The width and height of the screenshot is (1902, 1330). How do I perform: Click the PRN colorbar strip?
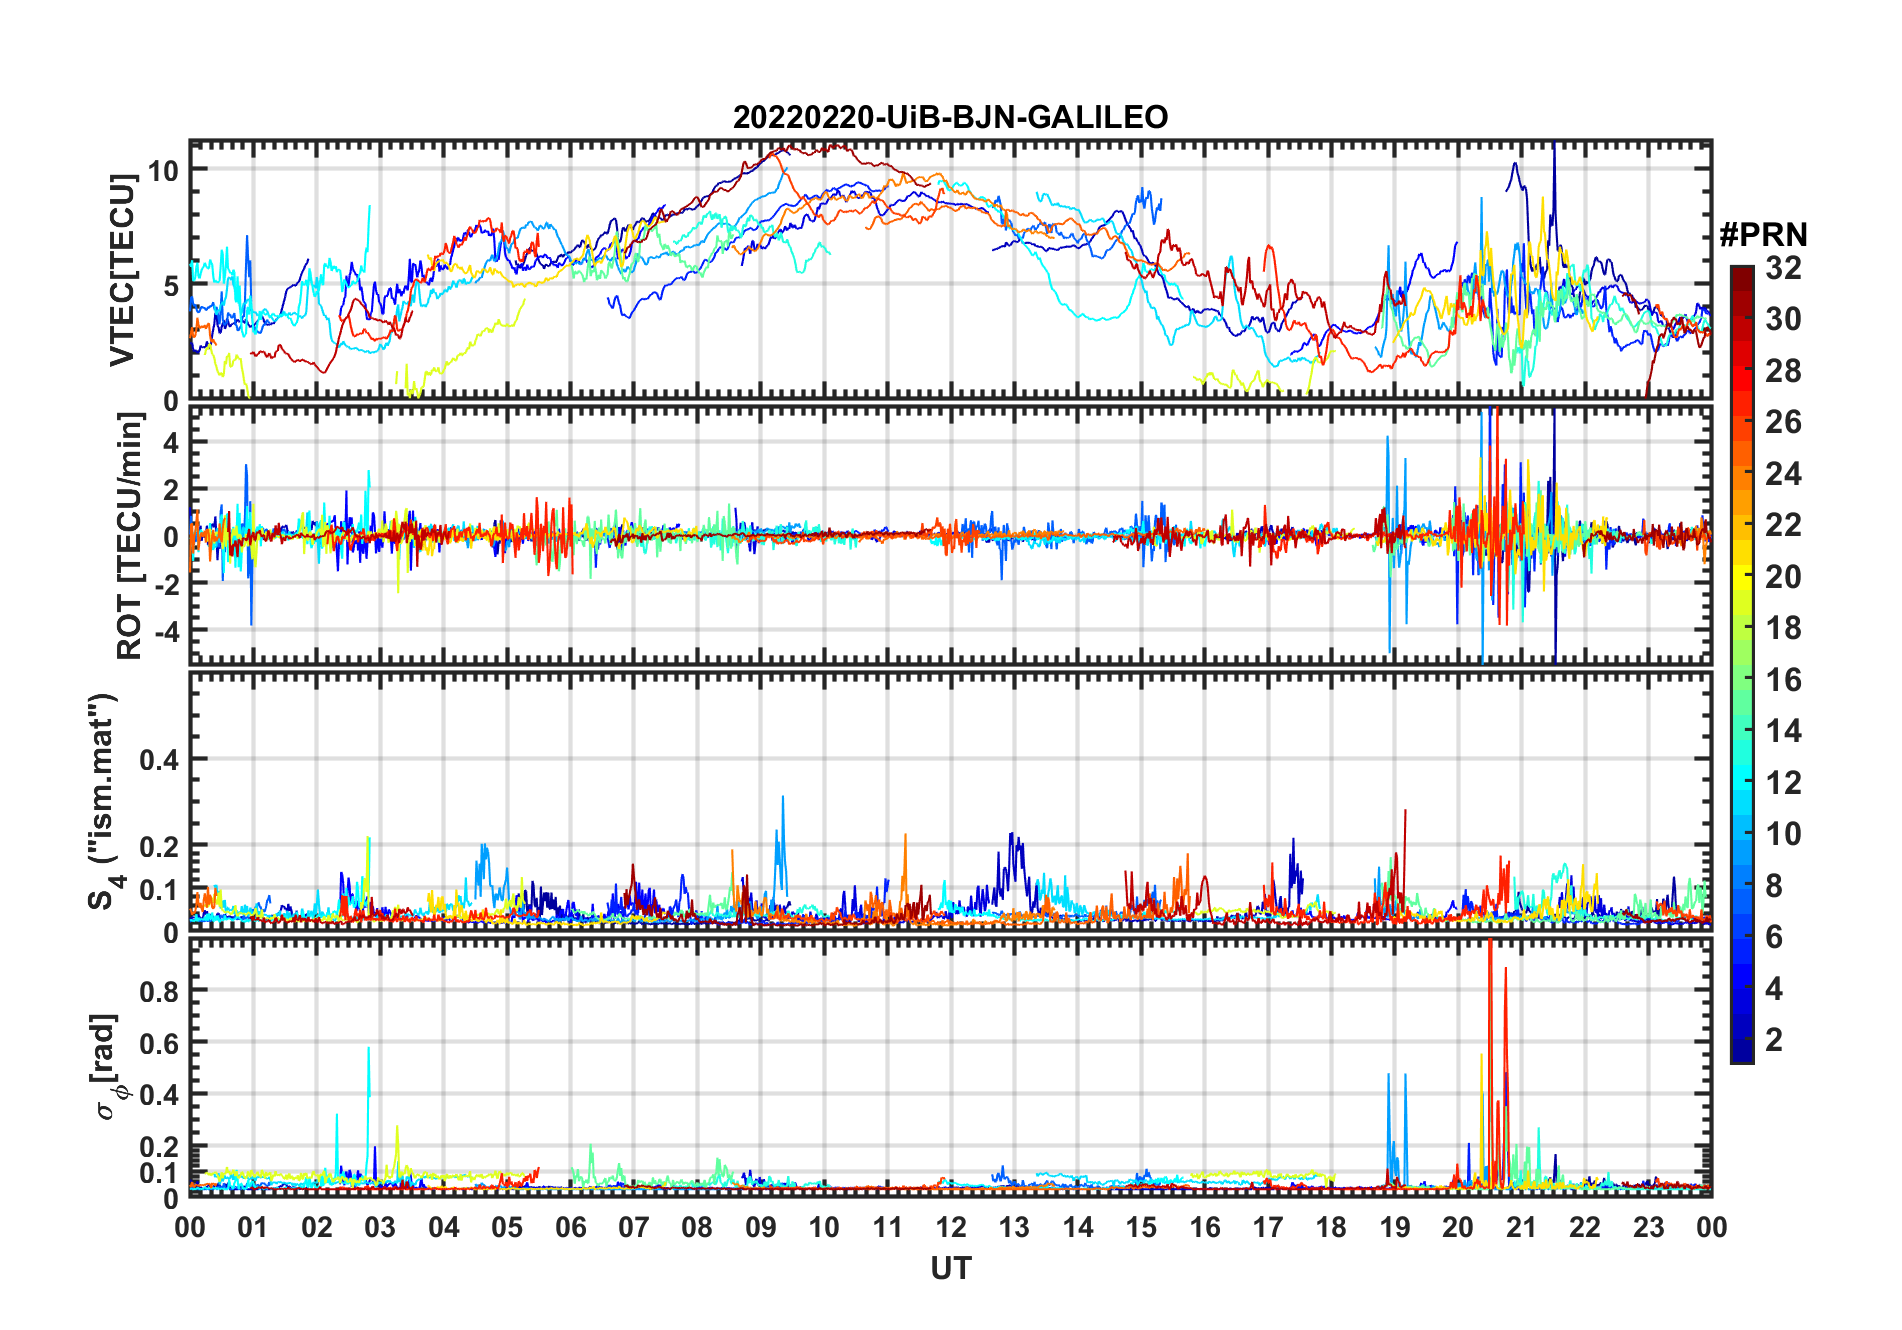coord(1742,664)
